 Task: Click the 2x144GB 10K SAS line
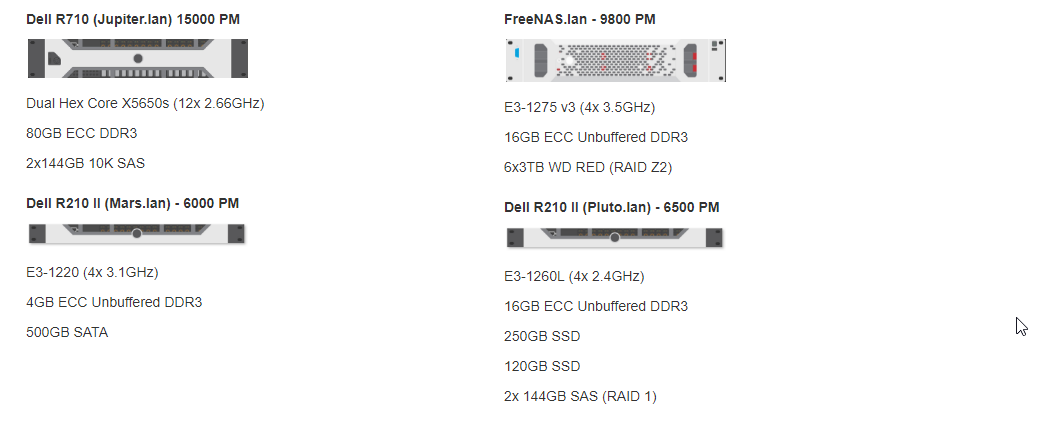pos(85,162)
